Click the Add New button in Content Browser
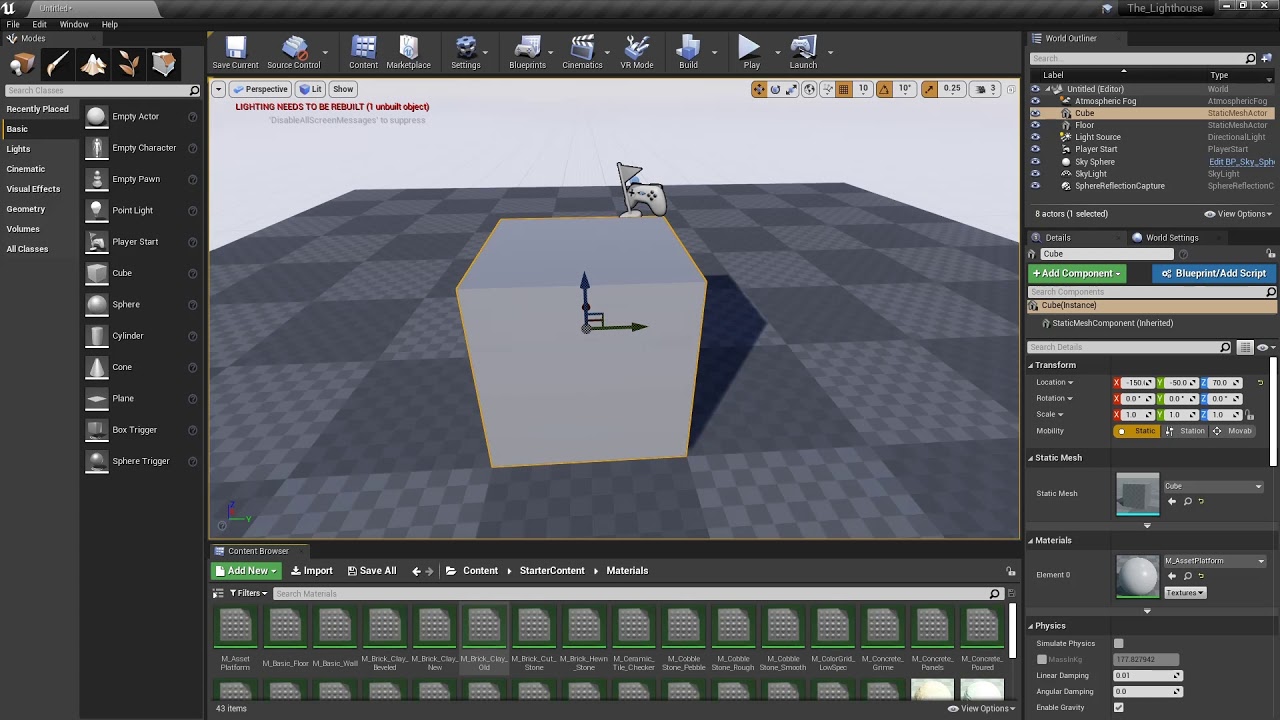Image resolution: width=1280 pixels, height=720 pixels. (x=246, y=571)
